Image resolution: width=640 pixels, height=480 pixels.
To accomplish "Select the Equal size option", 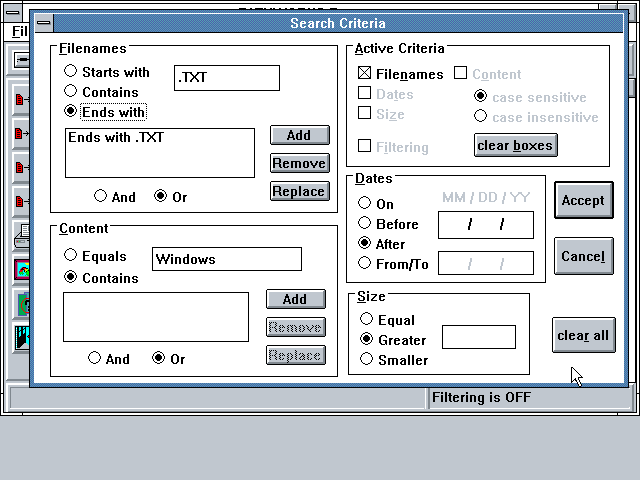I will coord(387,320).
